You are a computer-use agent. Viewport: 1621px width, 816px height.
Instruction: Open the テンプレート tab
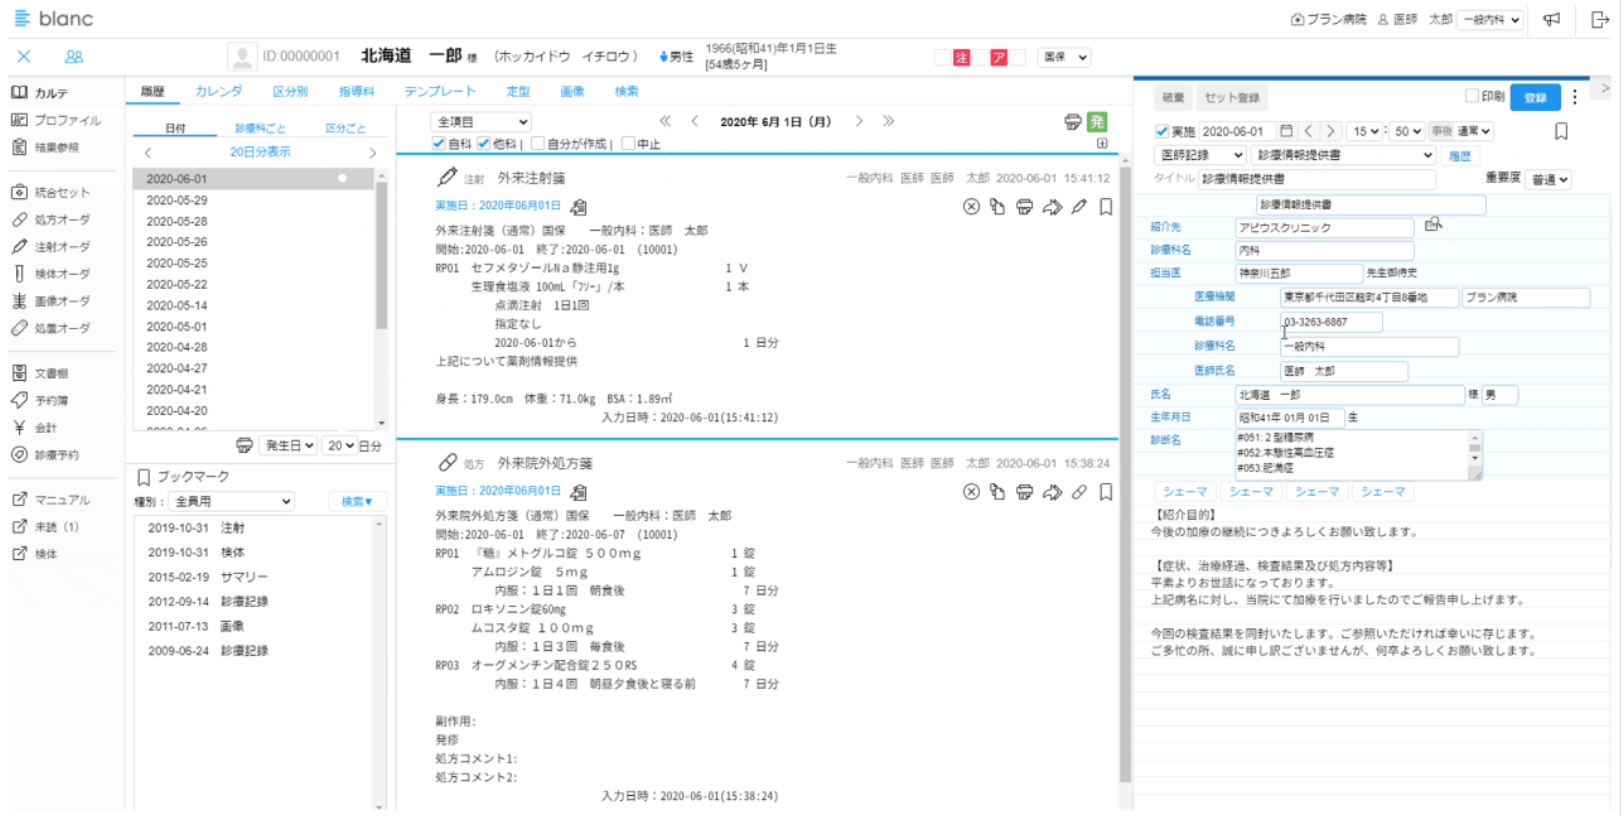coord(439,91)
